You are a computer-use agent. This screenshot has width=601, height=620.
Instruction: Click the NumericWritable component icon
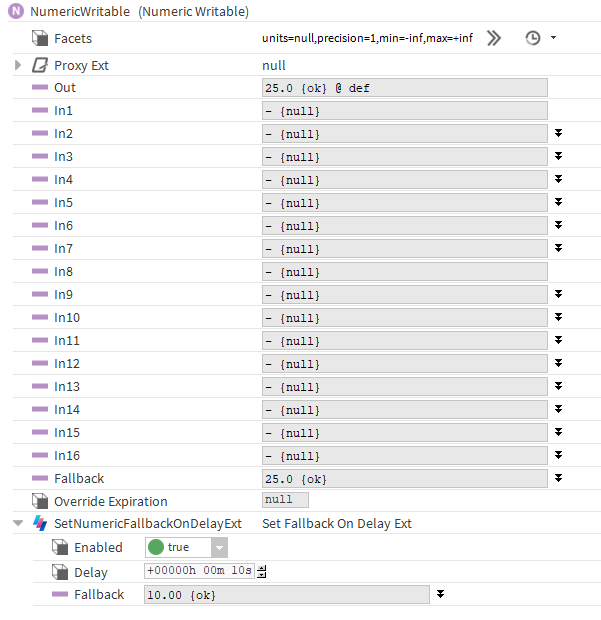(16, 12)
